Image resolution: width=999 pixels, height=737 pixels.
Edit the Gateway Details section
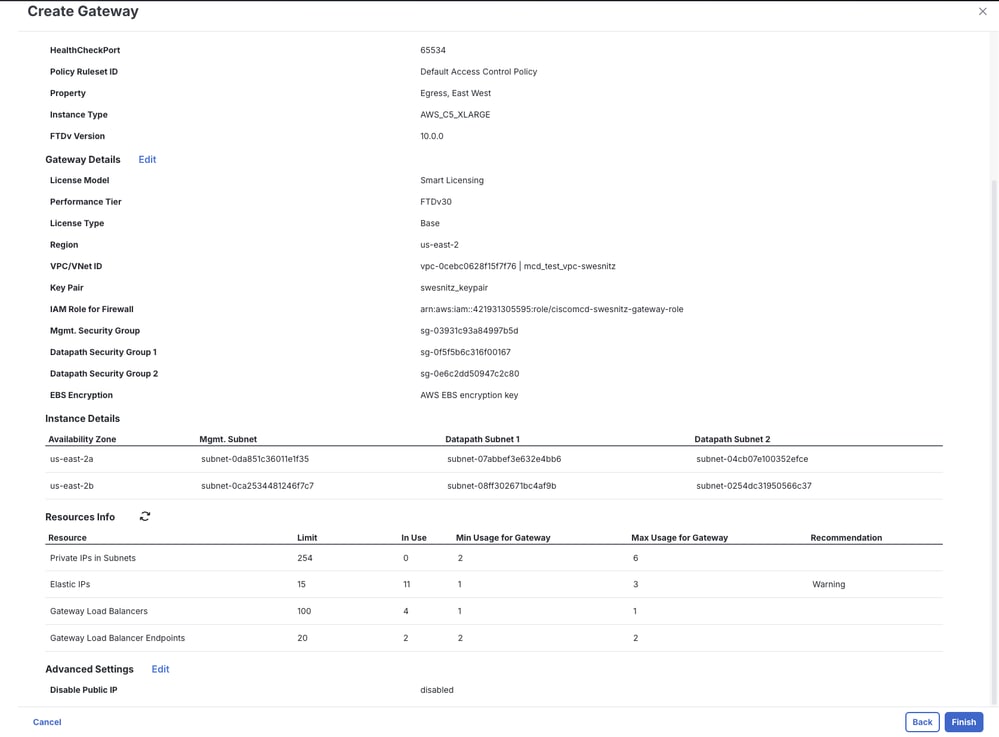point(147,159)
